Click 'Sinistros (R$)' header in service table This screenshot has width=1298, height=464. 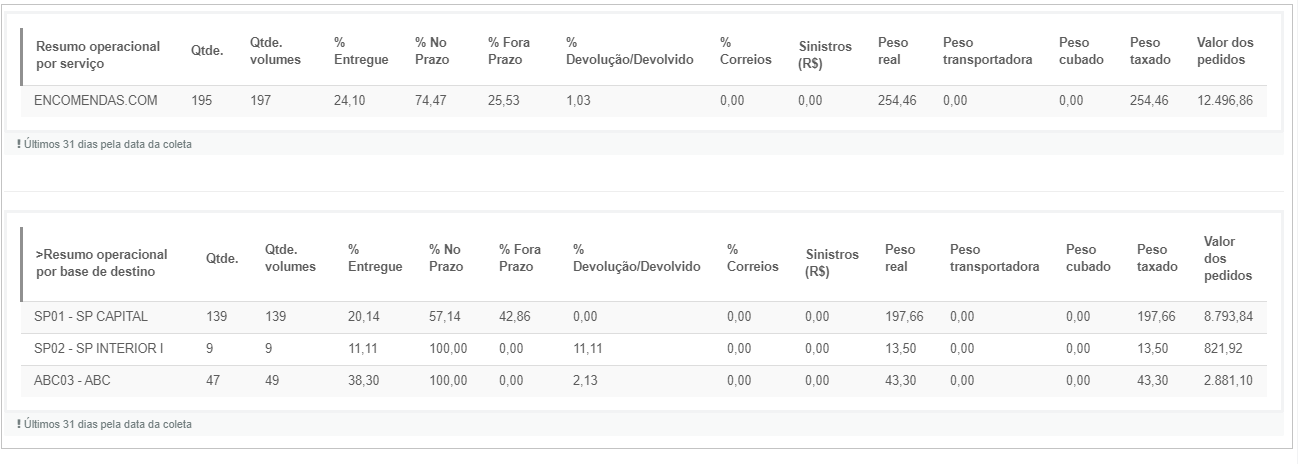click(x=826, y=55)
